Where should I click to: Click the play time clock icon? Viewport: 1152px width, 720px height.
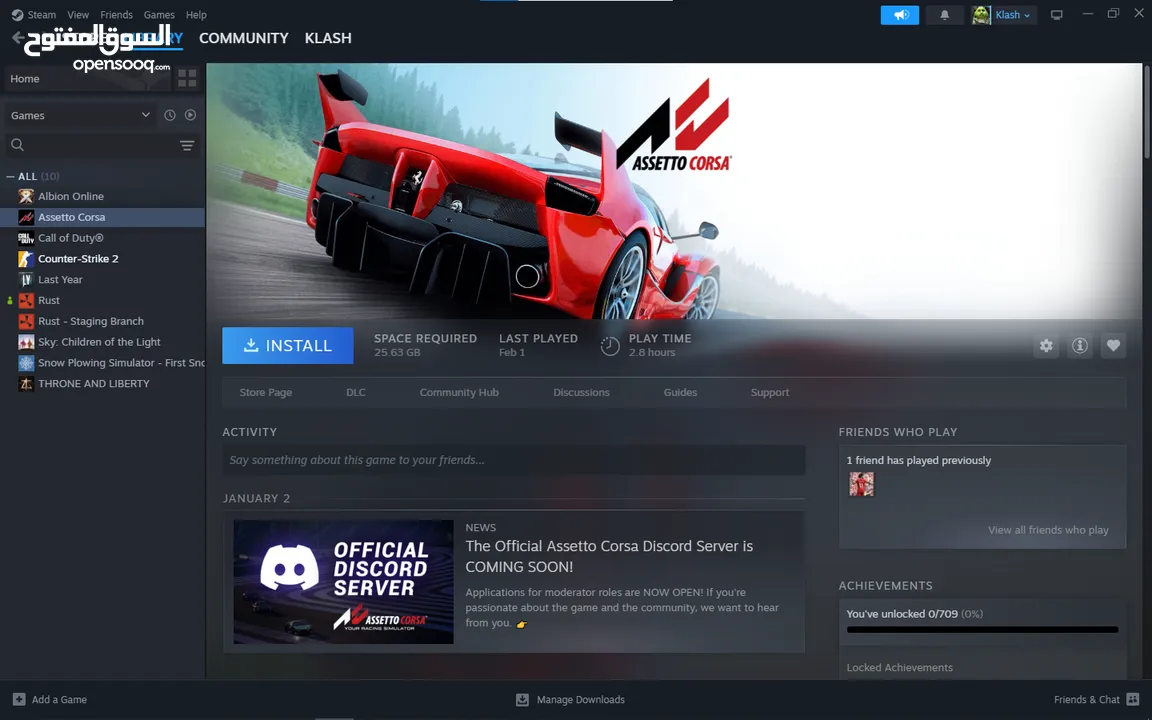click(x=610, y=345)
